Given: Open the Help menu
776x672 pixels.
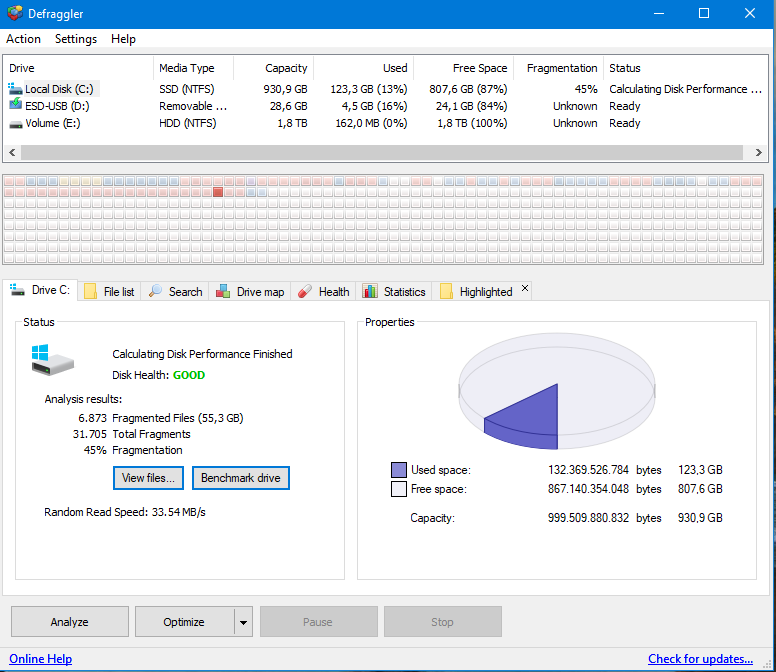Looking at the screenshot, I should coord(123,39).
